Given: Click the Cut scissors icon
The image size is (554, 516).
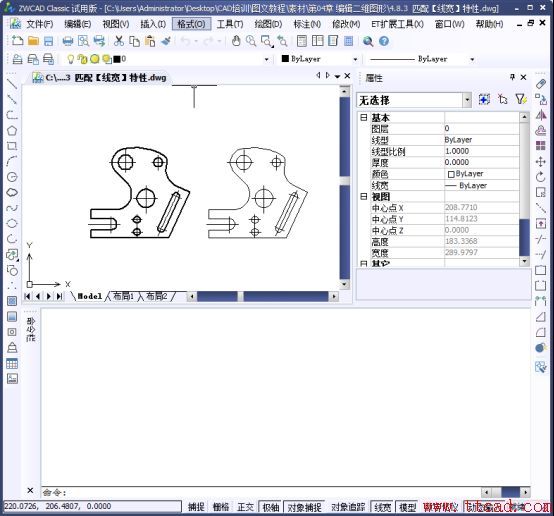Looking at the screenshot, I should (119, 41).
